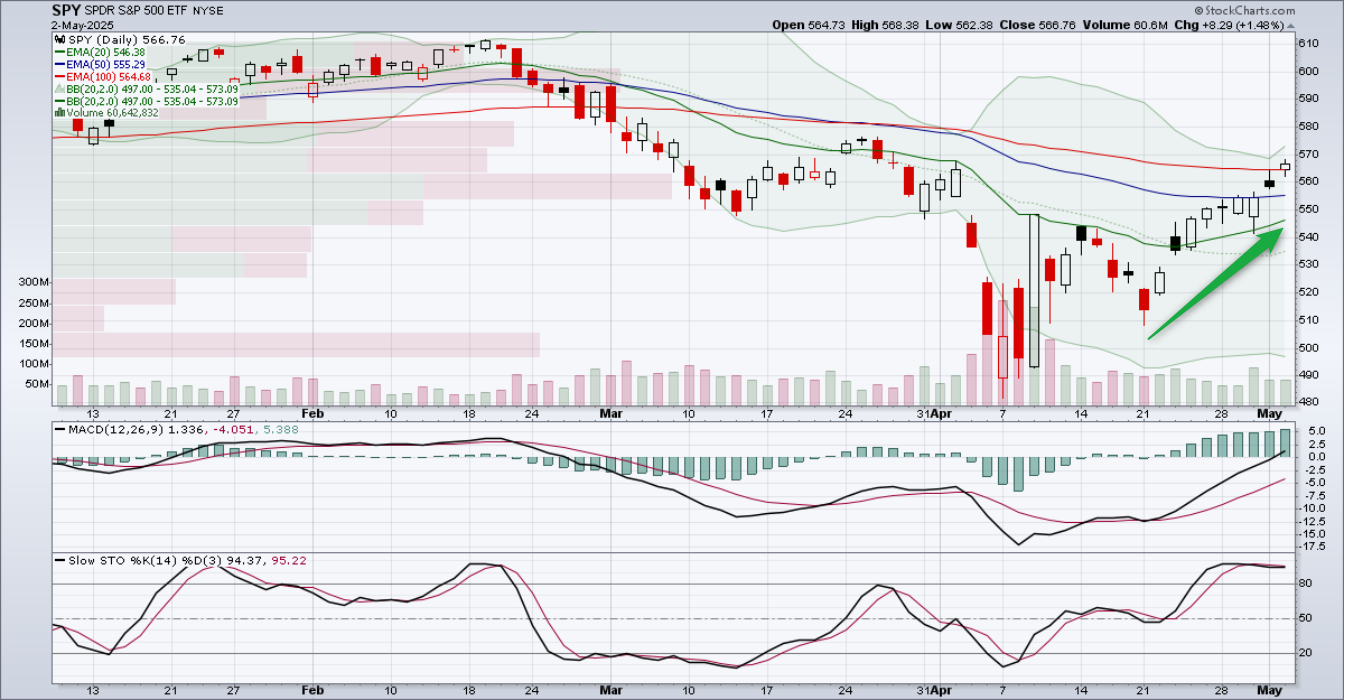Click the 80 label on the Stochastic axis
This screenshot has width=1345, height=700.
pos(1305,583)
